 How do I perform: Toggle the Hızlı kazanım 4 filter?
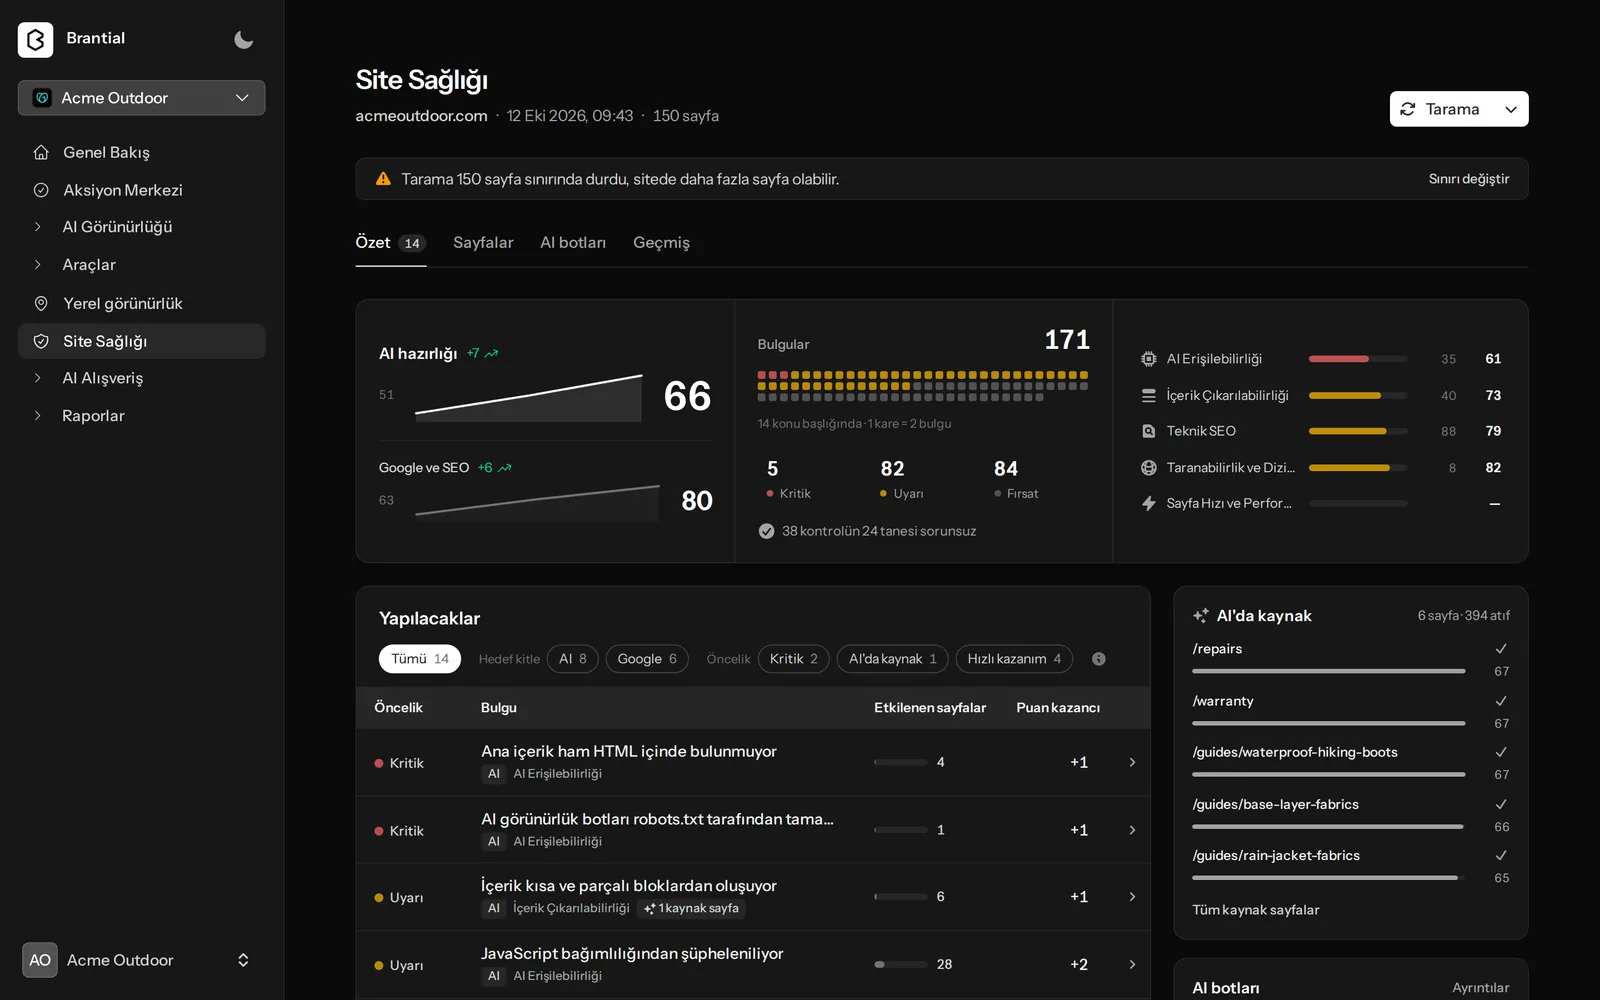[x=1014, y=659]
